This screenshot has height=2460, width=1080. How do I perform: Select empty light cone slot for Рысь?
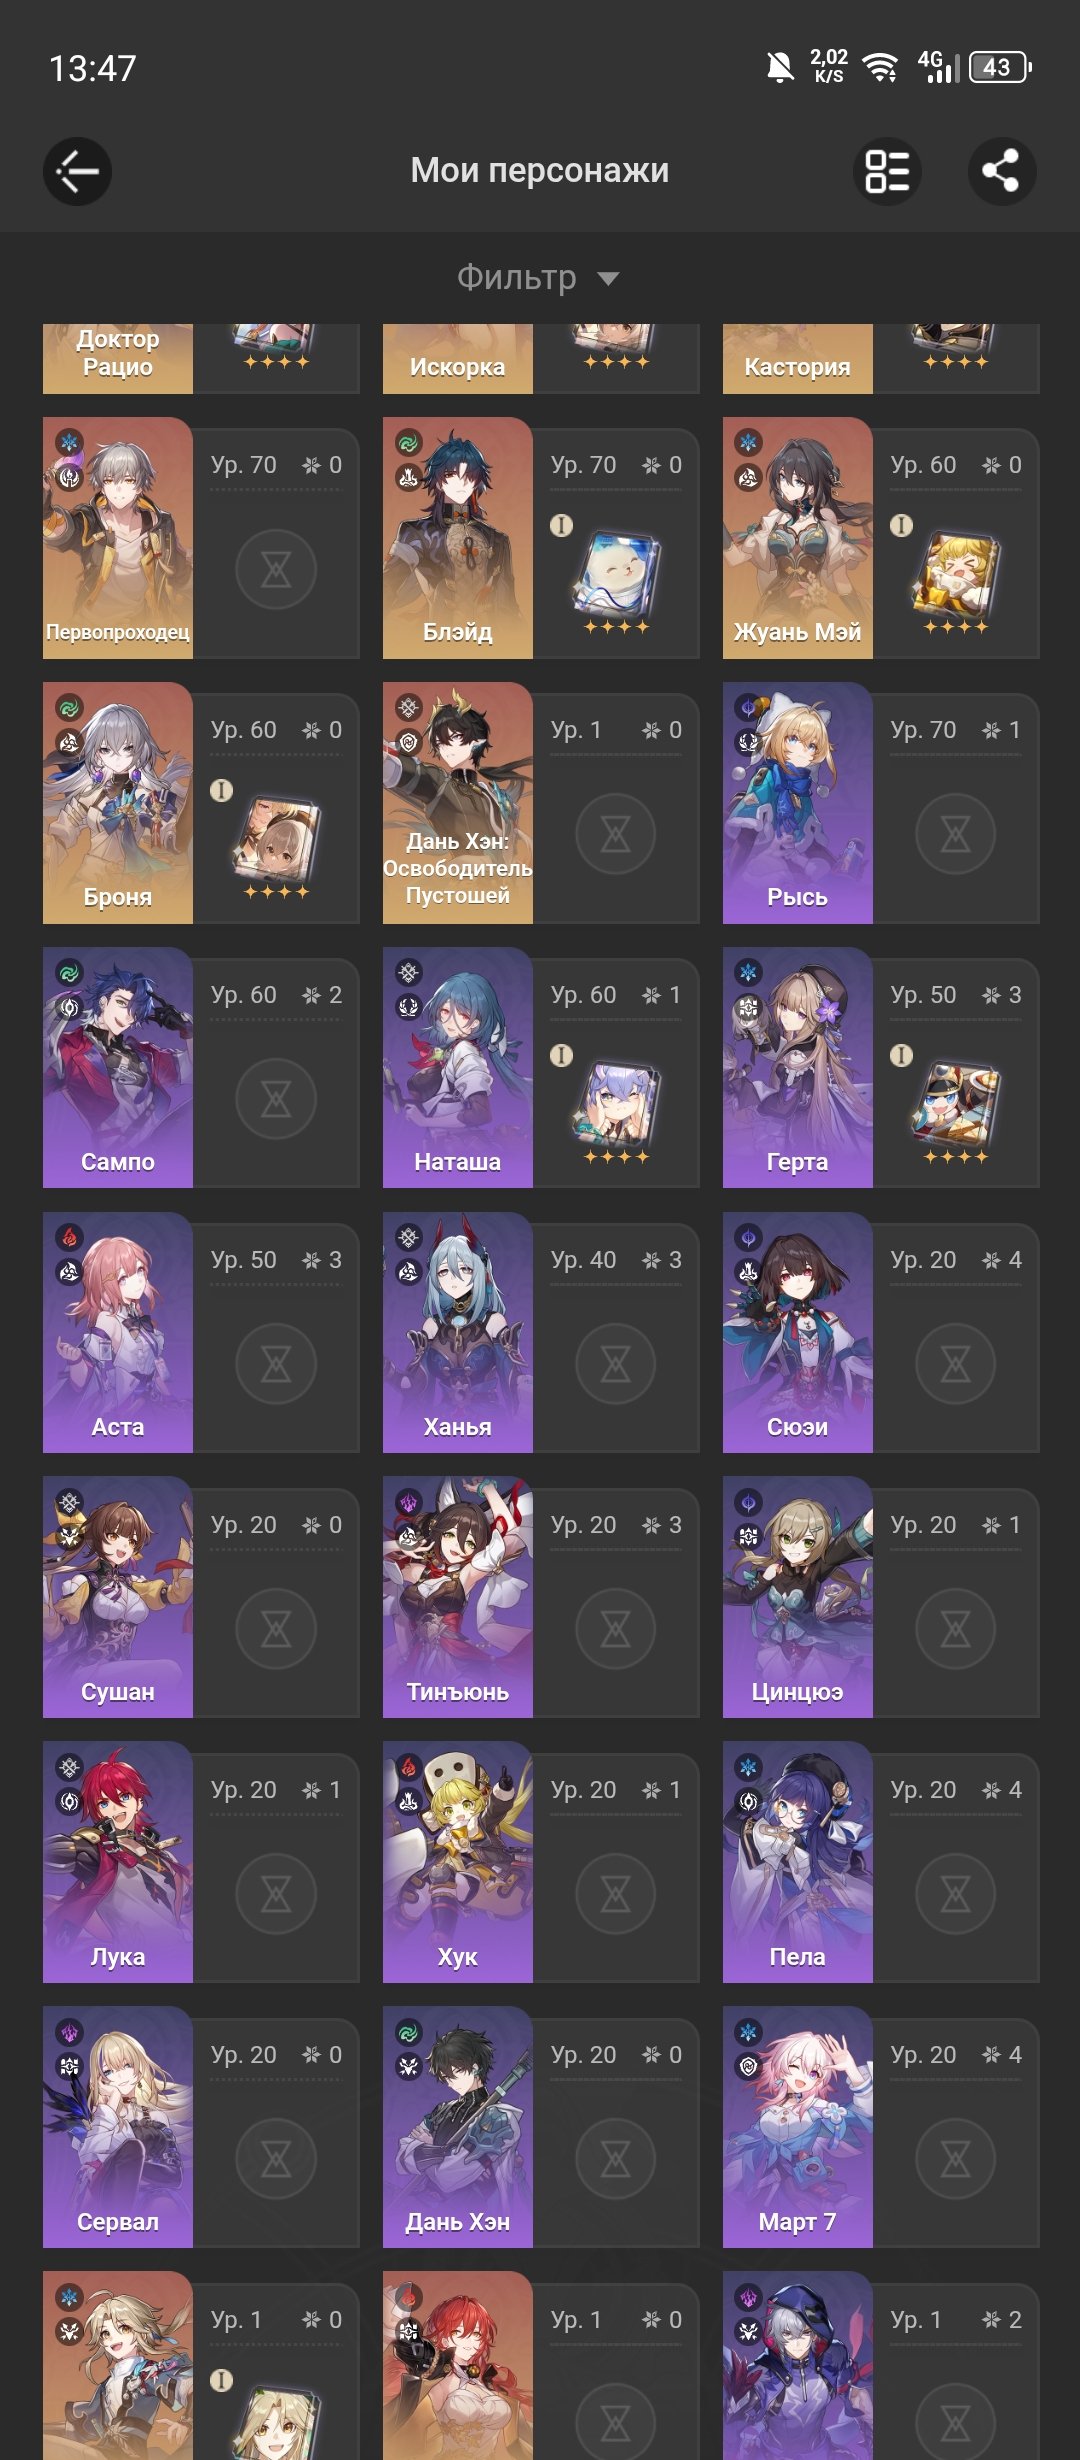click(x=956, y=834)
